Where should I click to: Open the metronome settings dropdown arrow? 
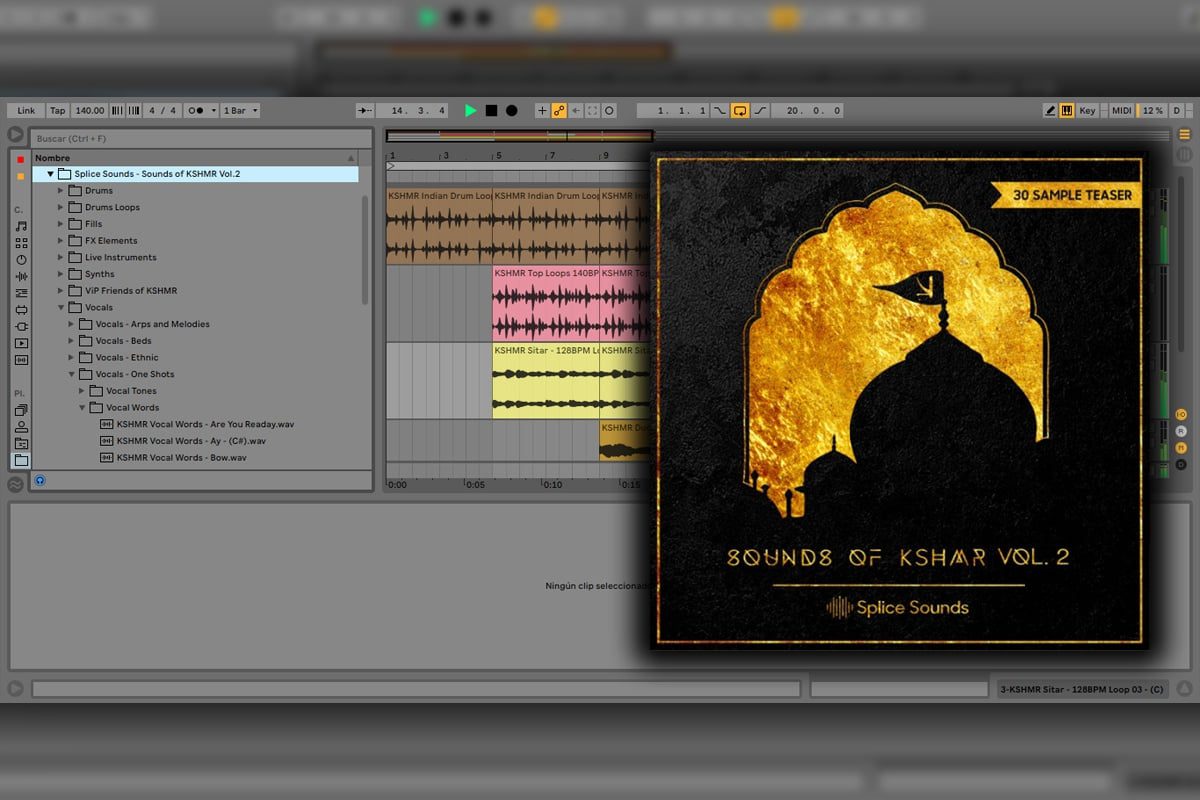tap(213, 111)
